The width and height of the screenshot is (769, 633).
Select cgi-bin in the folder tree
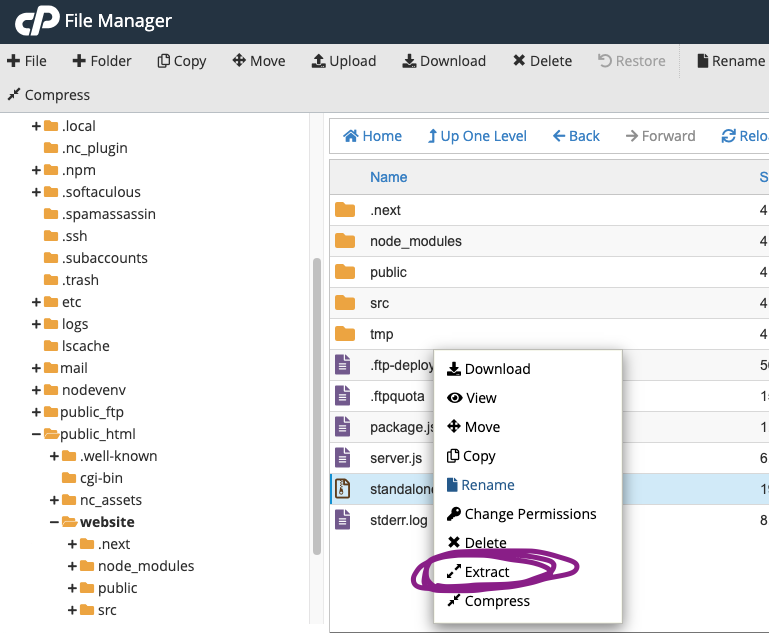101,478
